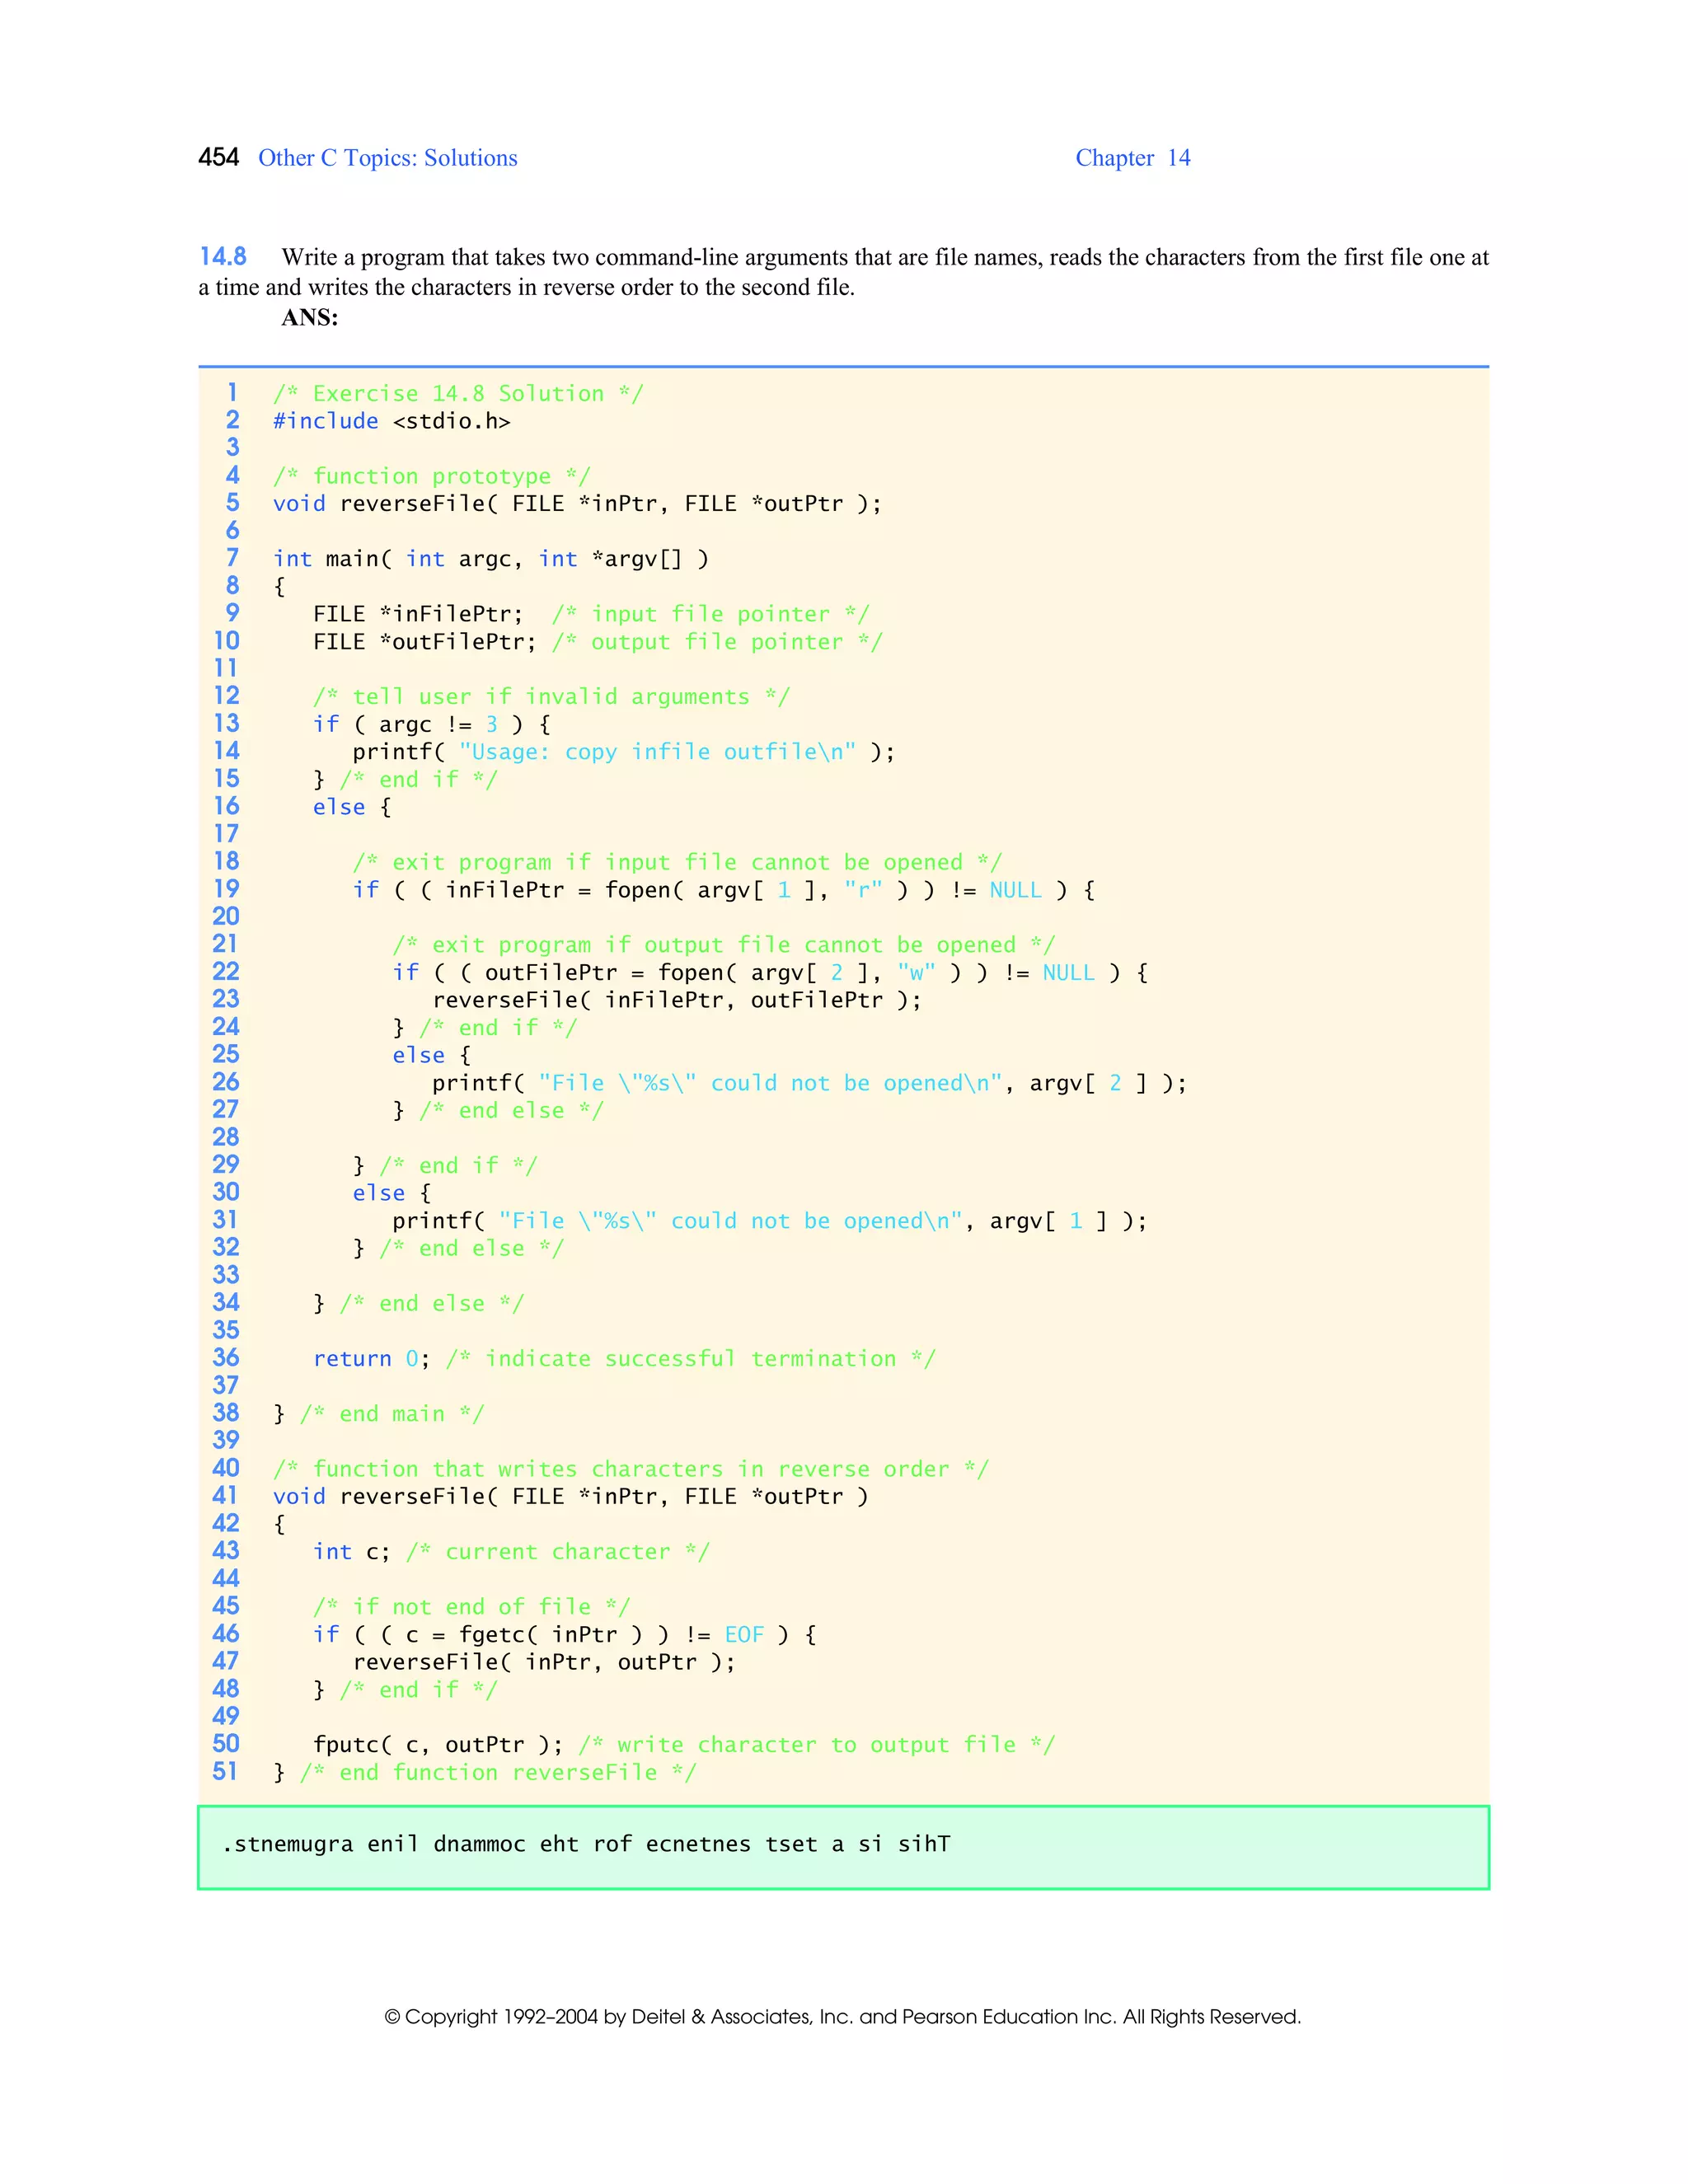Click 'fgetc( inPtr )' condition line
This screenshot has width=1688, height=2184.
click(x=565, y=1635)
